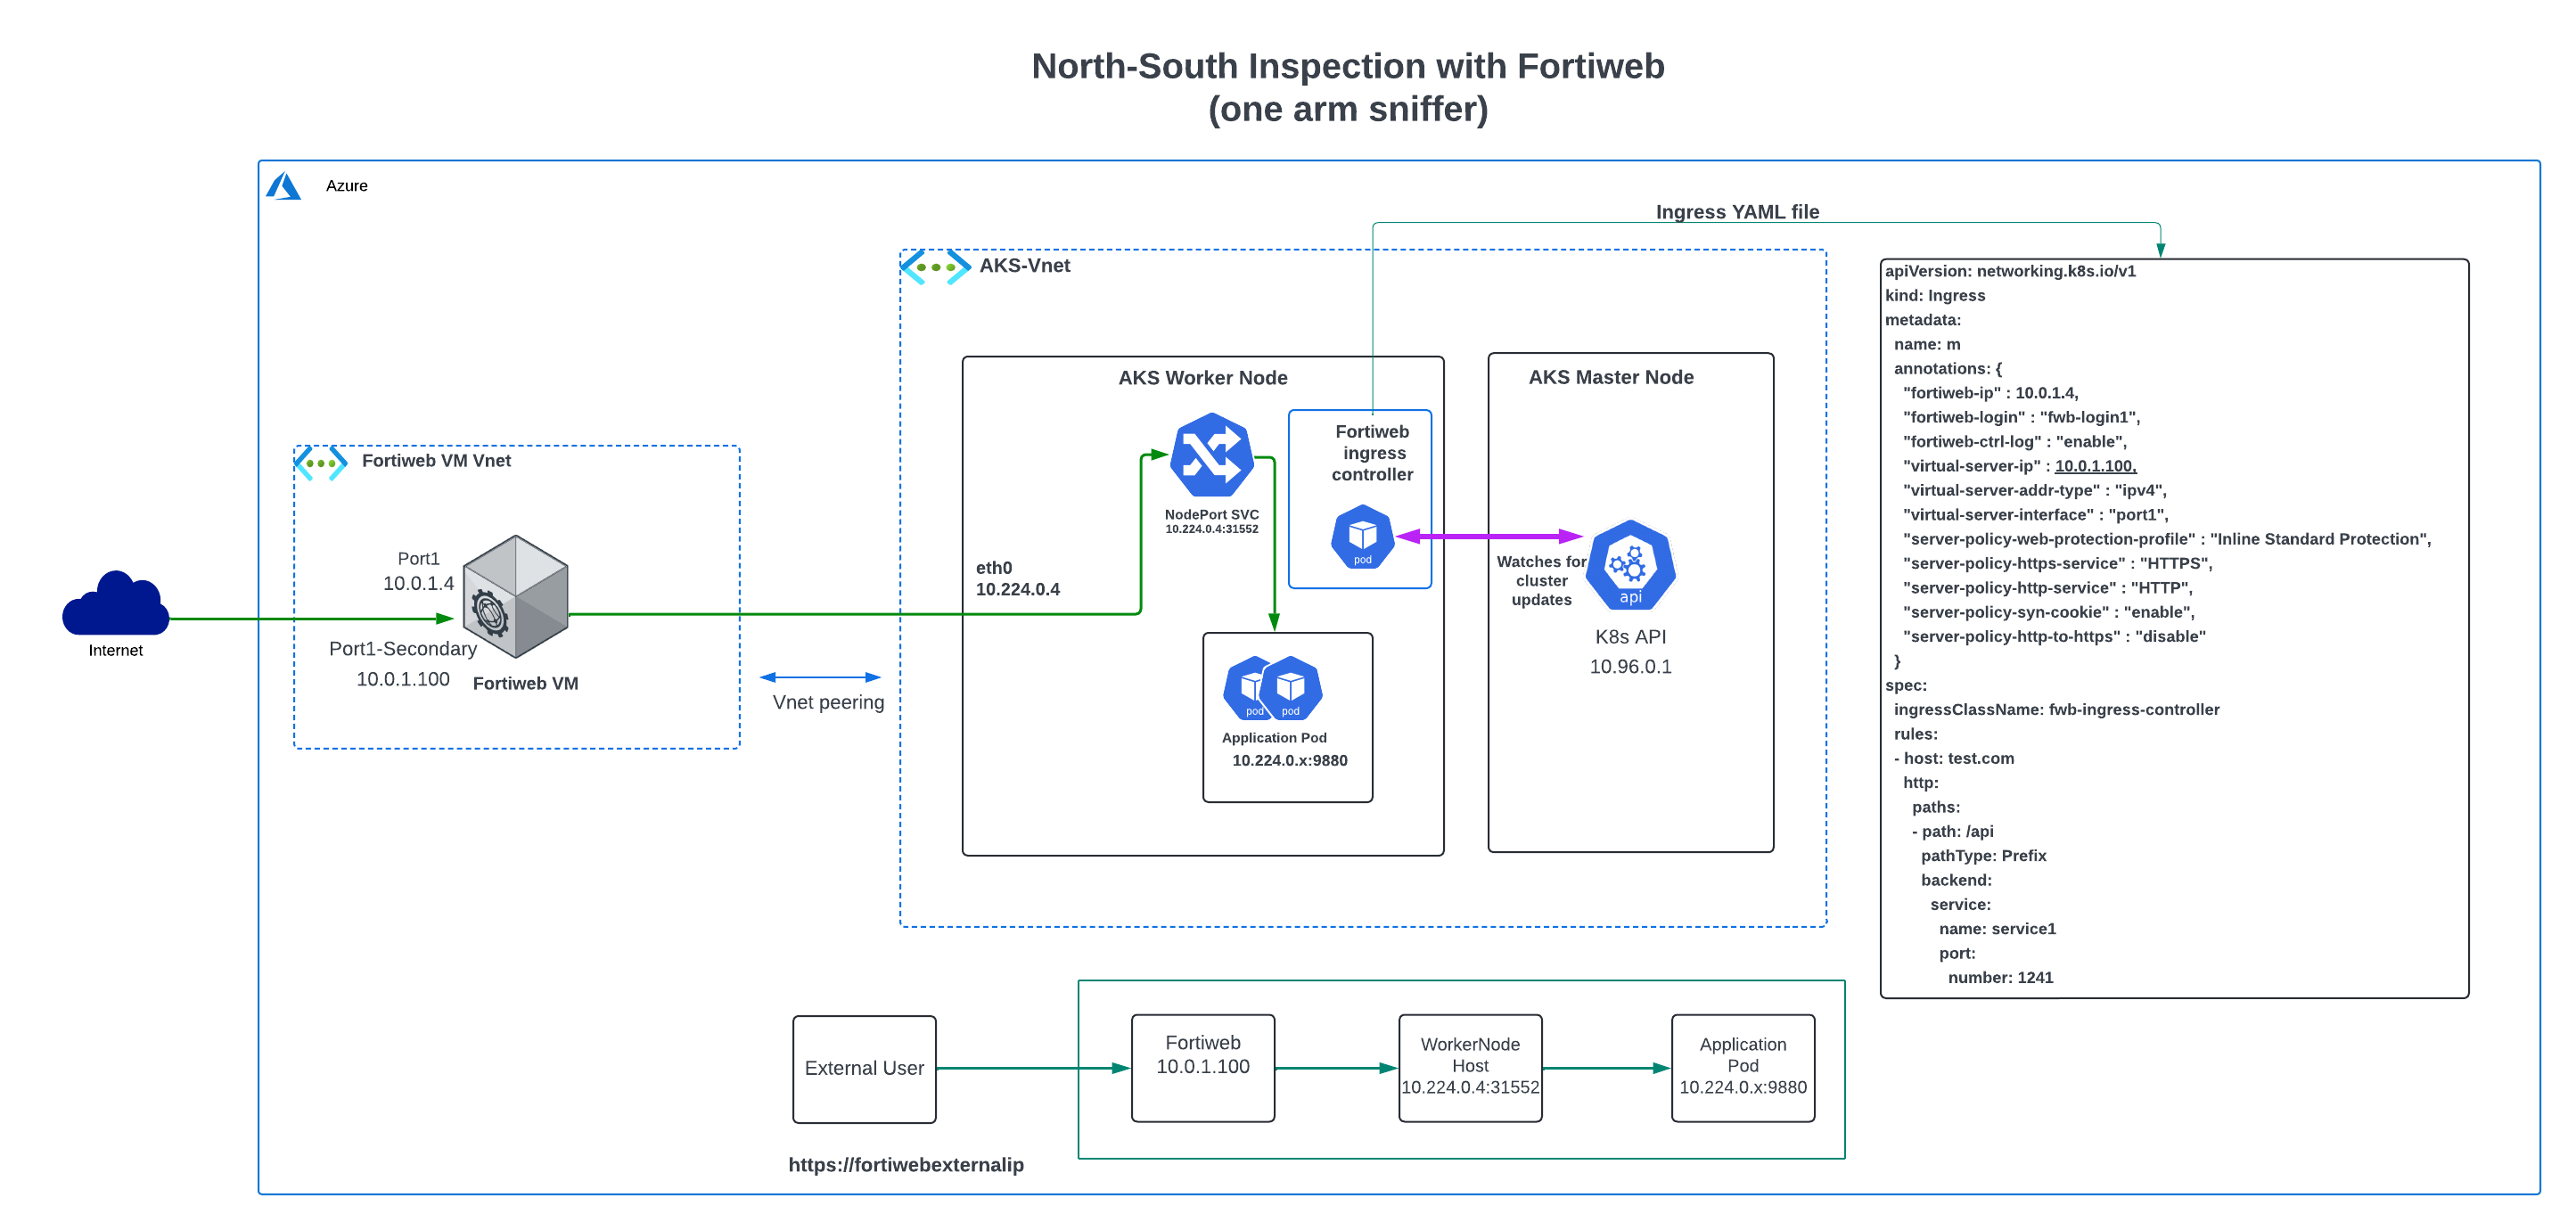Viewport: 2576px width, 1230px height.
Task: Click the NodePort SVC hexagon icon
Action: (1211, 455)
